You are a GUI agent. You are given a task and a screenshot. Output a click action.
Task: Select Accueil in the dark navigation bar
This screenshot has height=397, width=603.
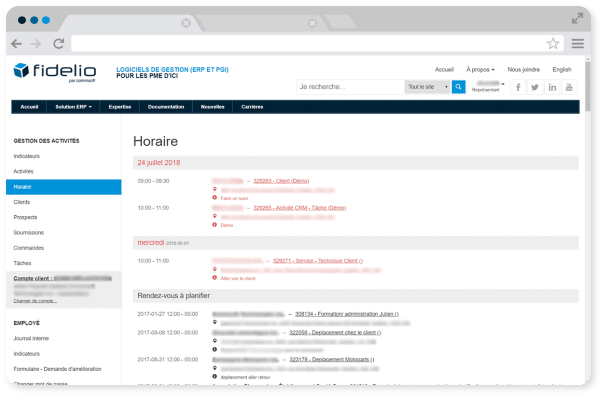click(29, 107)
